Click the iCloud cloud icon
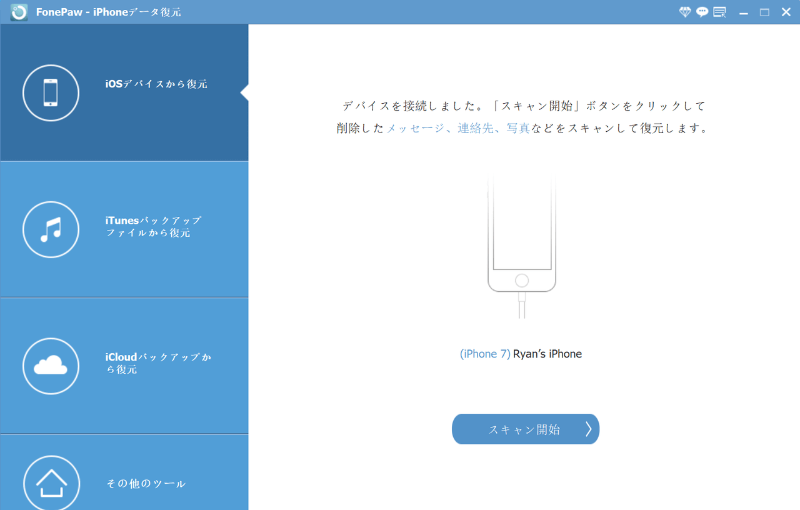This screenshot has width=800, height=510. point(51,366)
